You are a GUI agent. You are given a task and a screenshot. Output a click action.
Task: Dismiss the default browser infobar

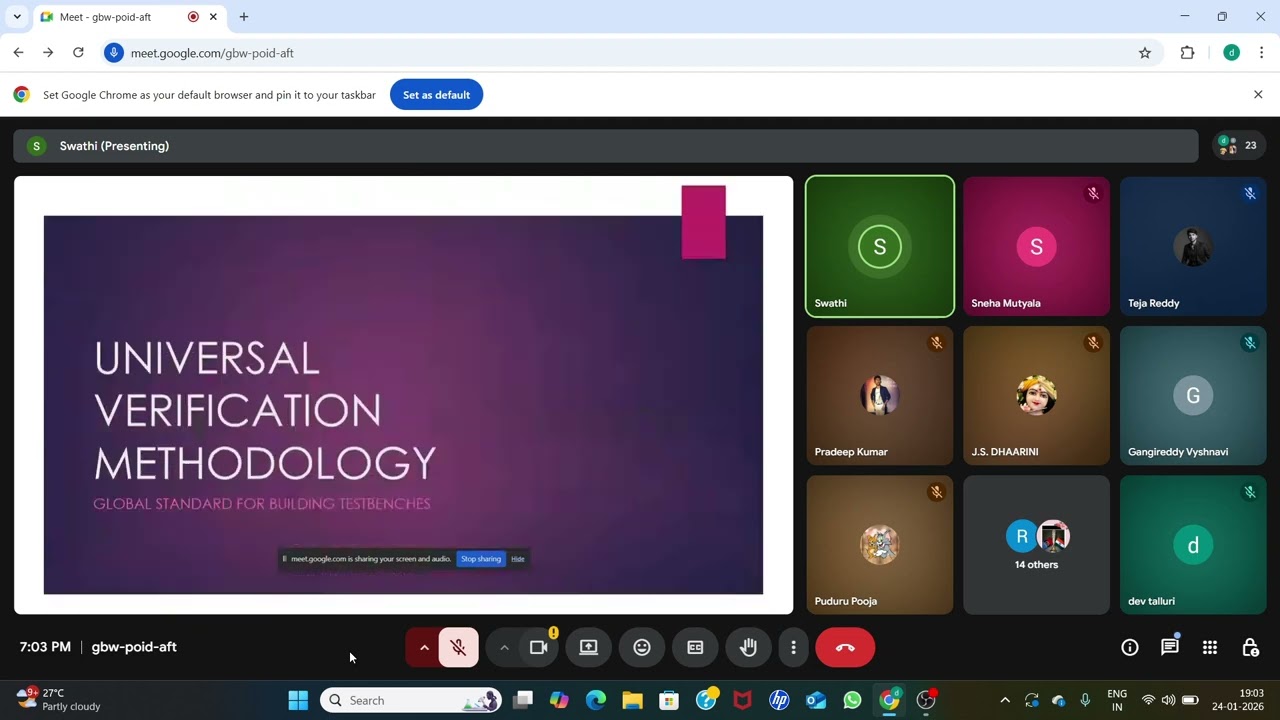pos(1258,95)
